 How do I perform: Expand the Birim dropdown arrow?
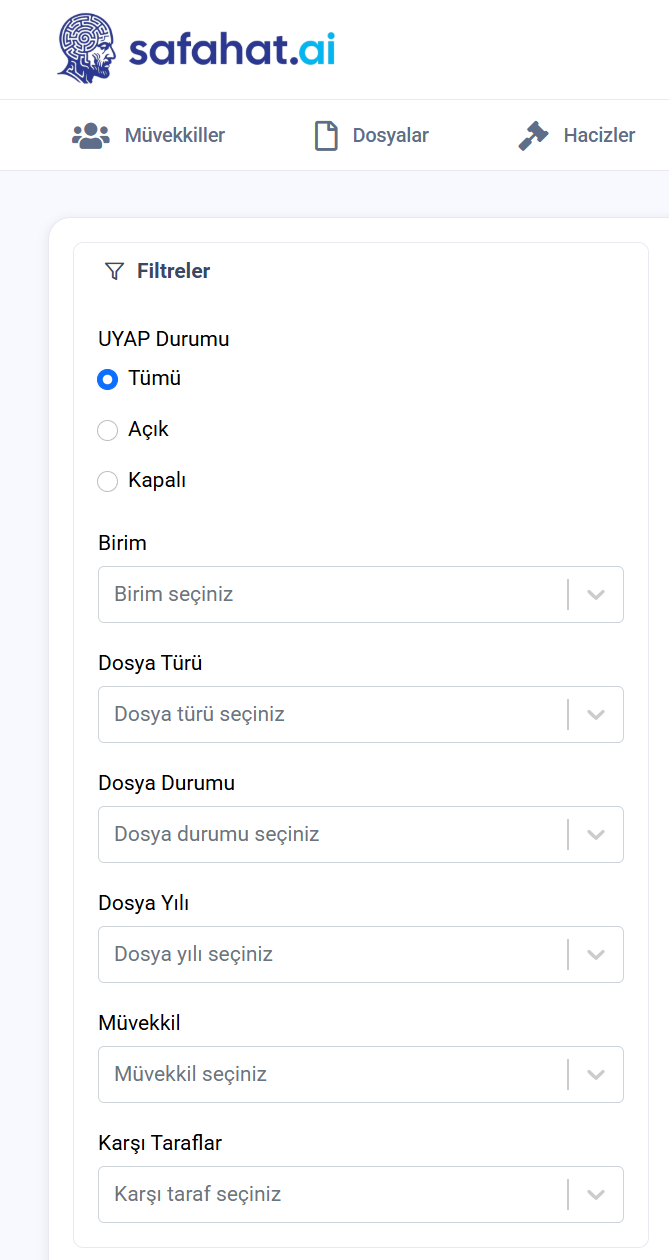596,594
